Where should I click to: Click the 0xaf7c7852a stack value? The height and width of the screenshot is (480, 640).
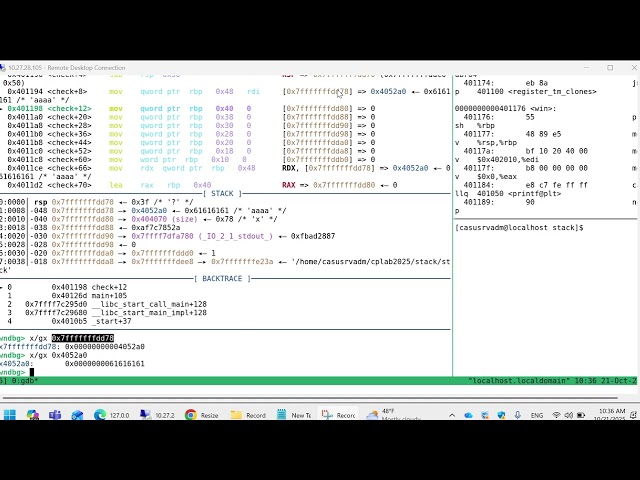pos(156,227)
